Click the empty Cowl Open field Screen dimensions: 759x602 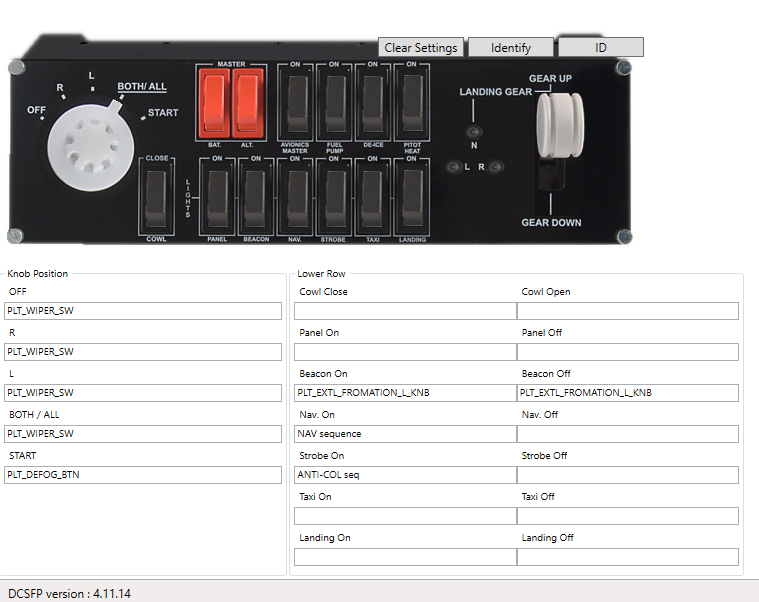(627, 311)
